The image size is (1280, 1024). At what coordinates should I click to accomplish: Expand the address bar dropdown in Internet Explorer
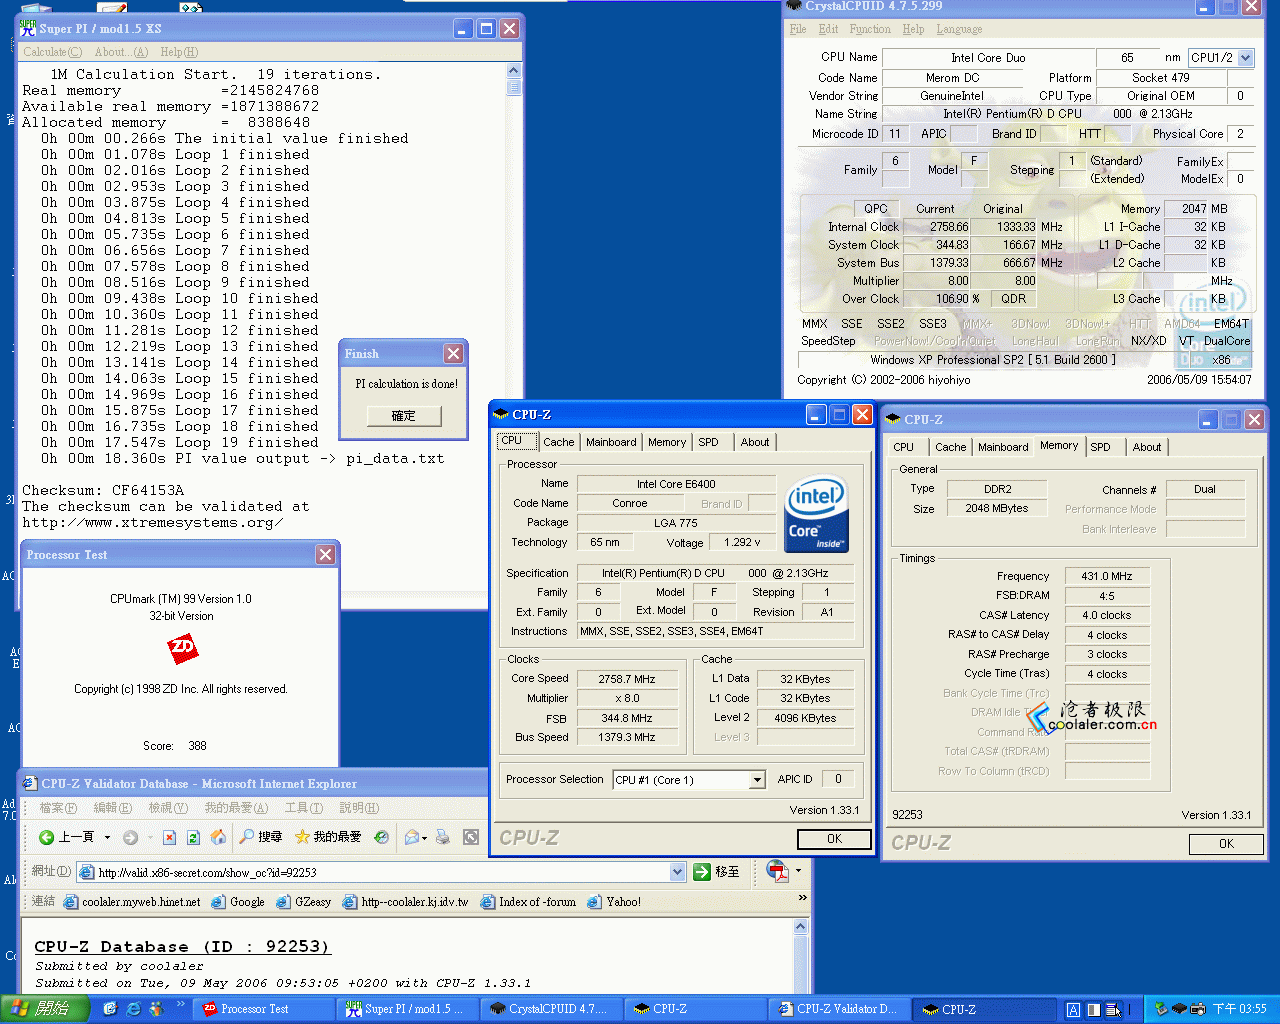coord(677,872)
